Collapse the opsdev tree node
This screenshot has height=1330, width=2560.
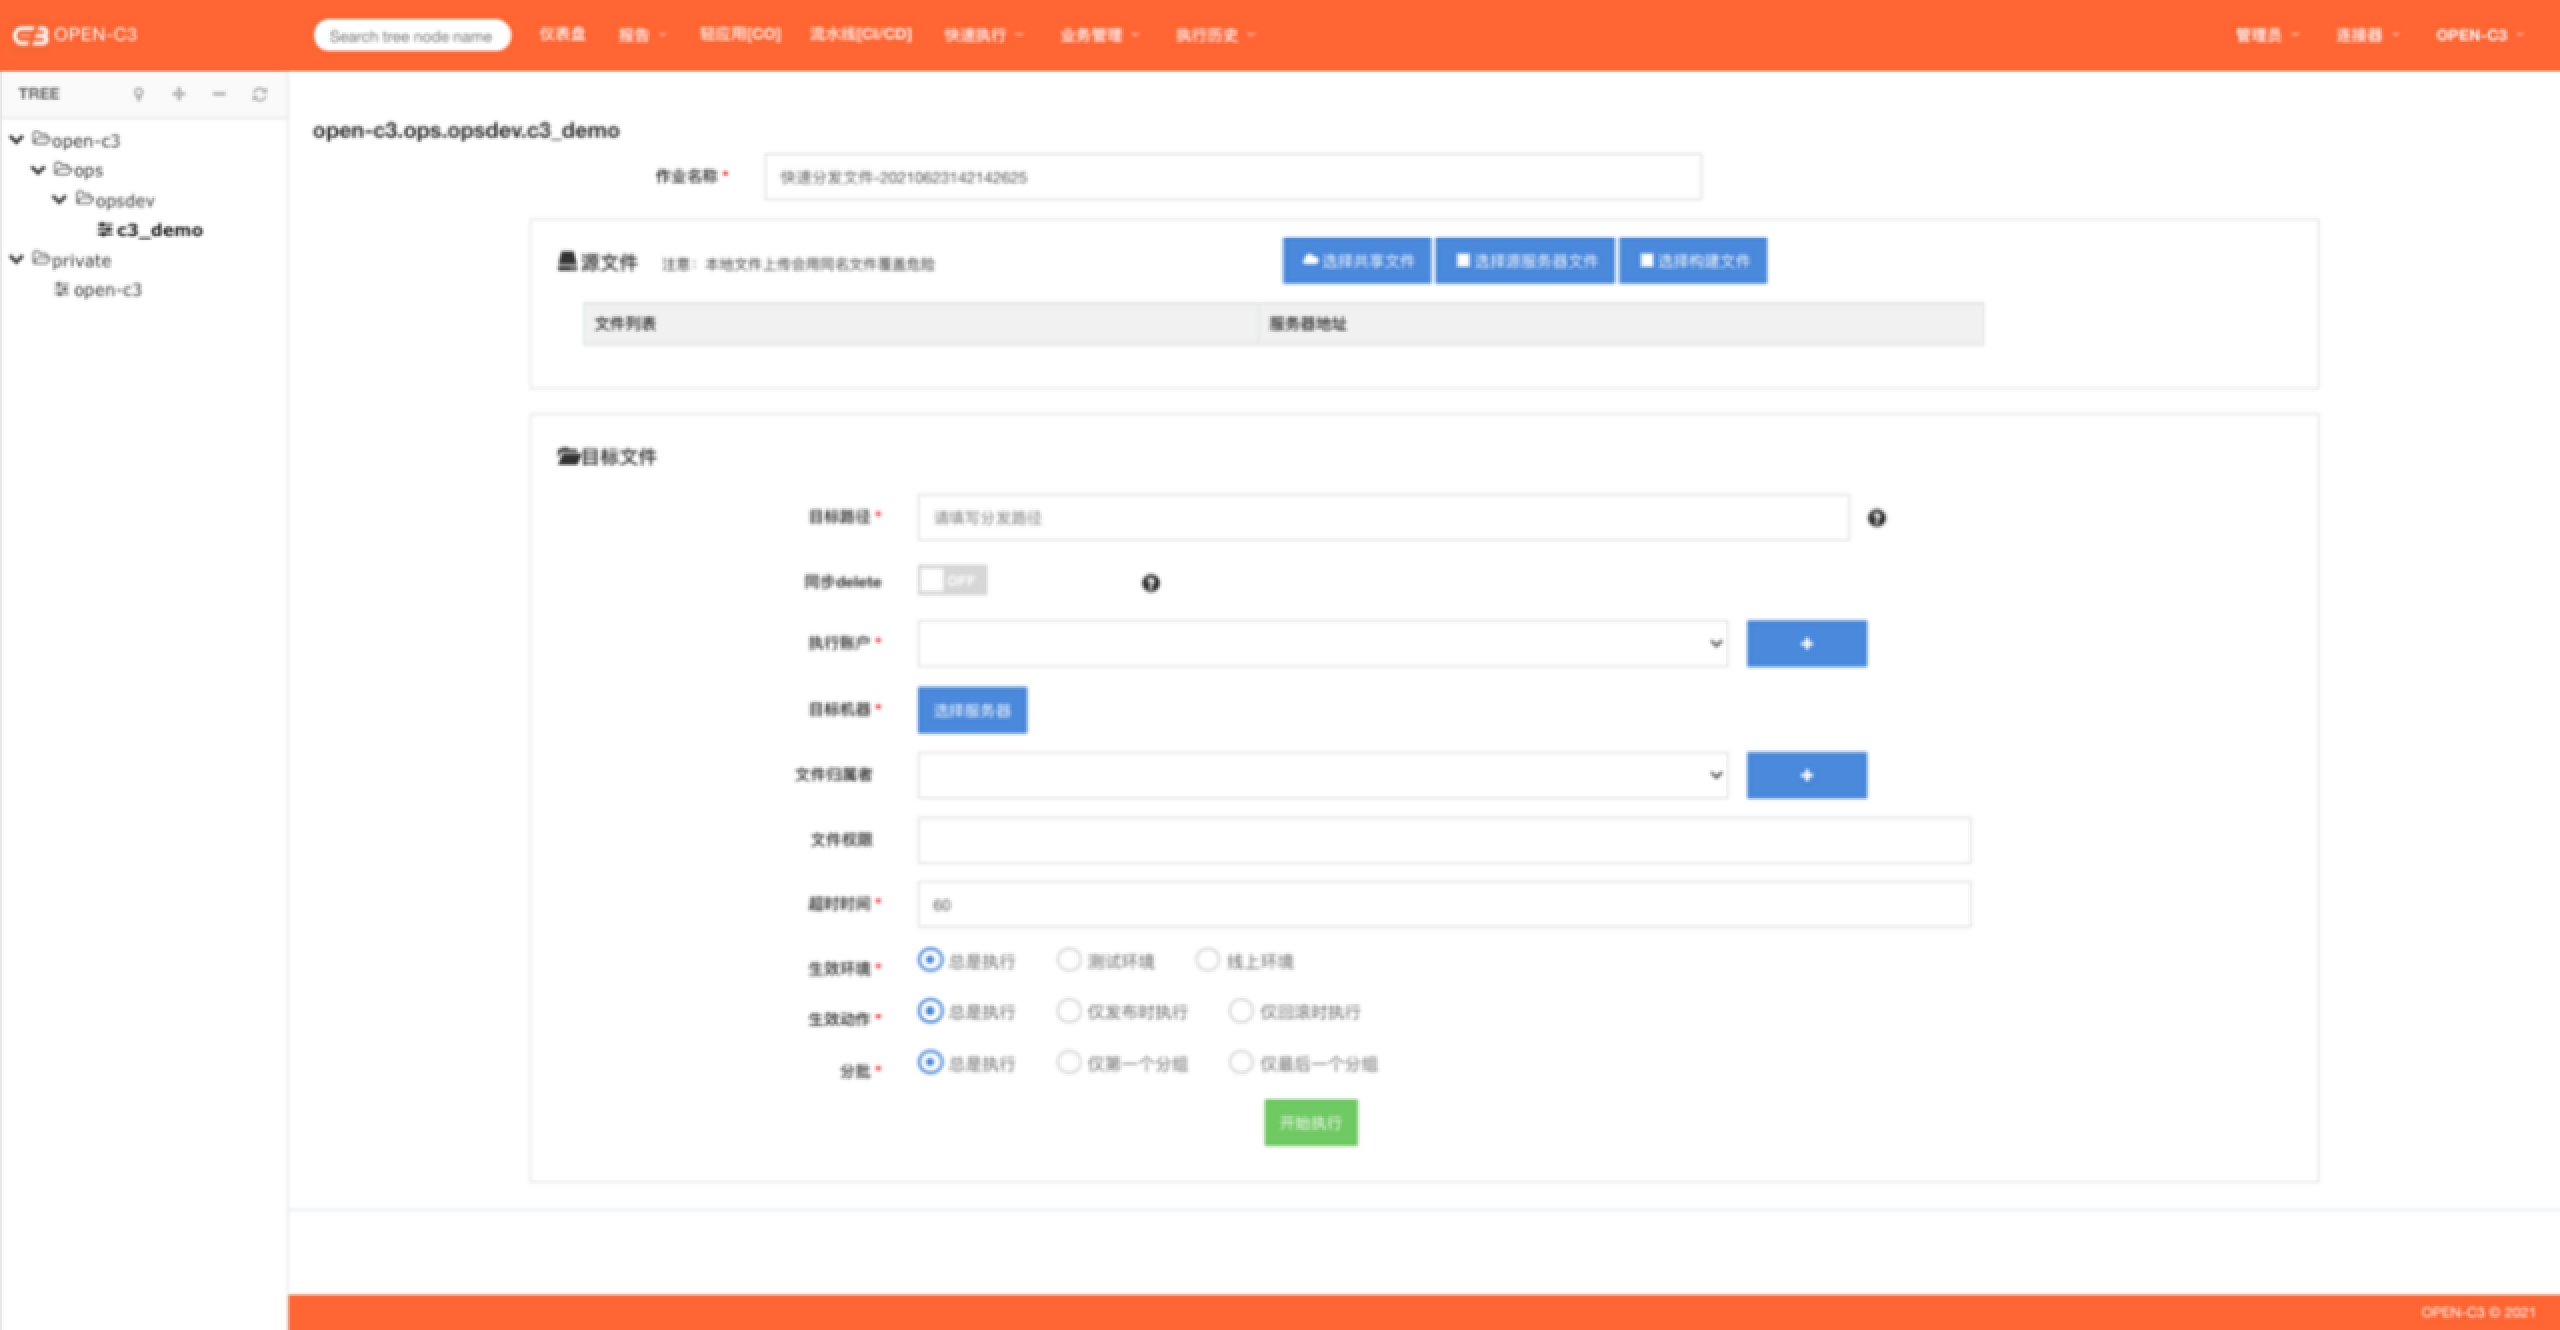click(x=60, y=200)
